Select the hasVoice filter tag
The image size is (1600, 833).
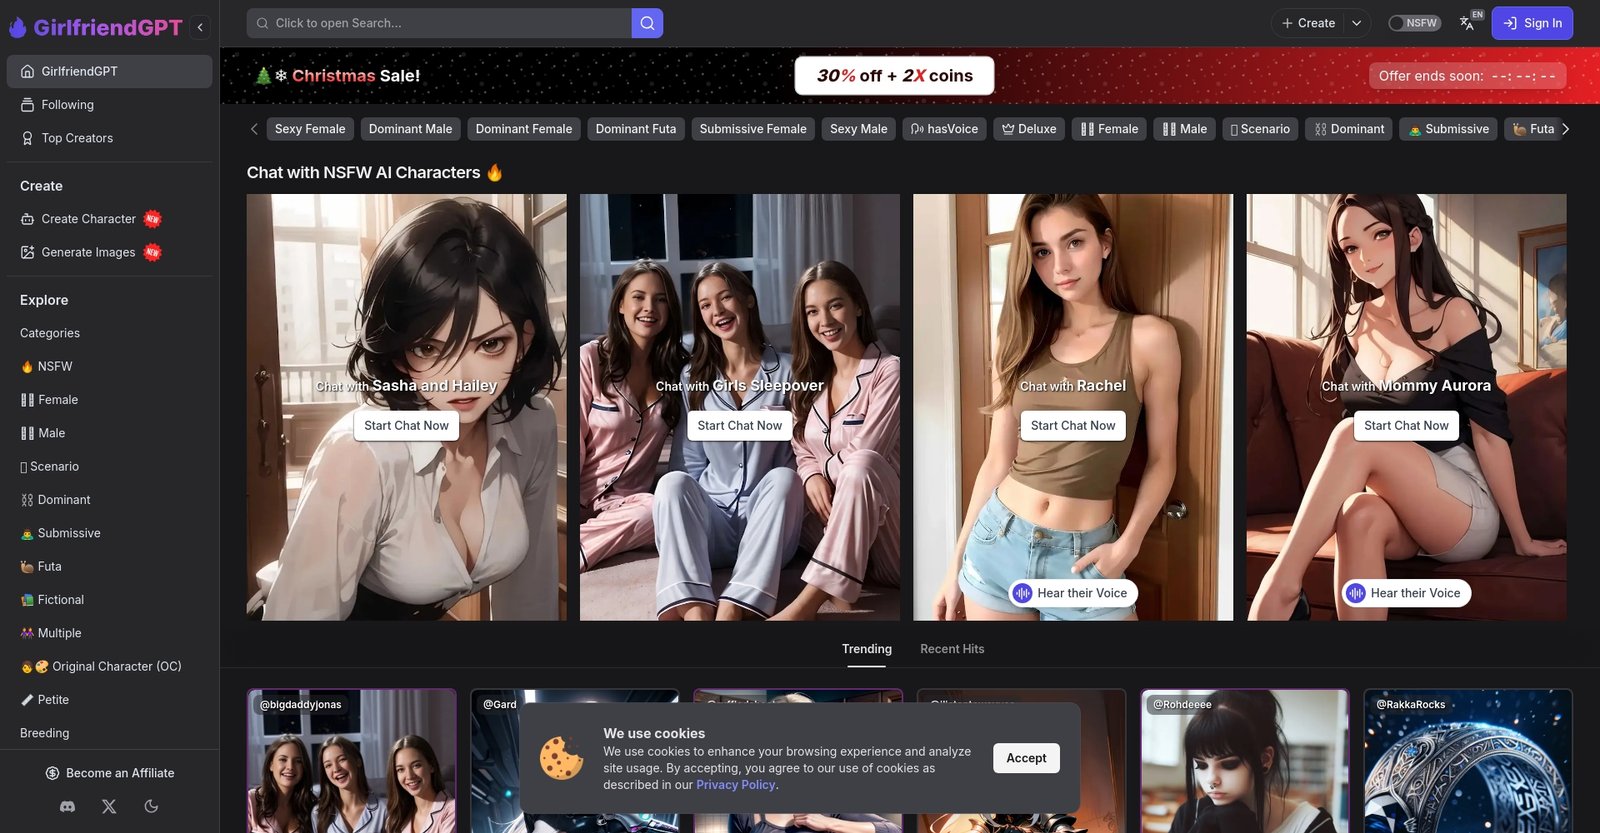point(945,129)
